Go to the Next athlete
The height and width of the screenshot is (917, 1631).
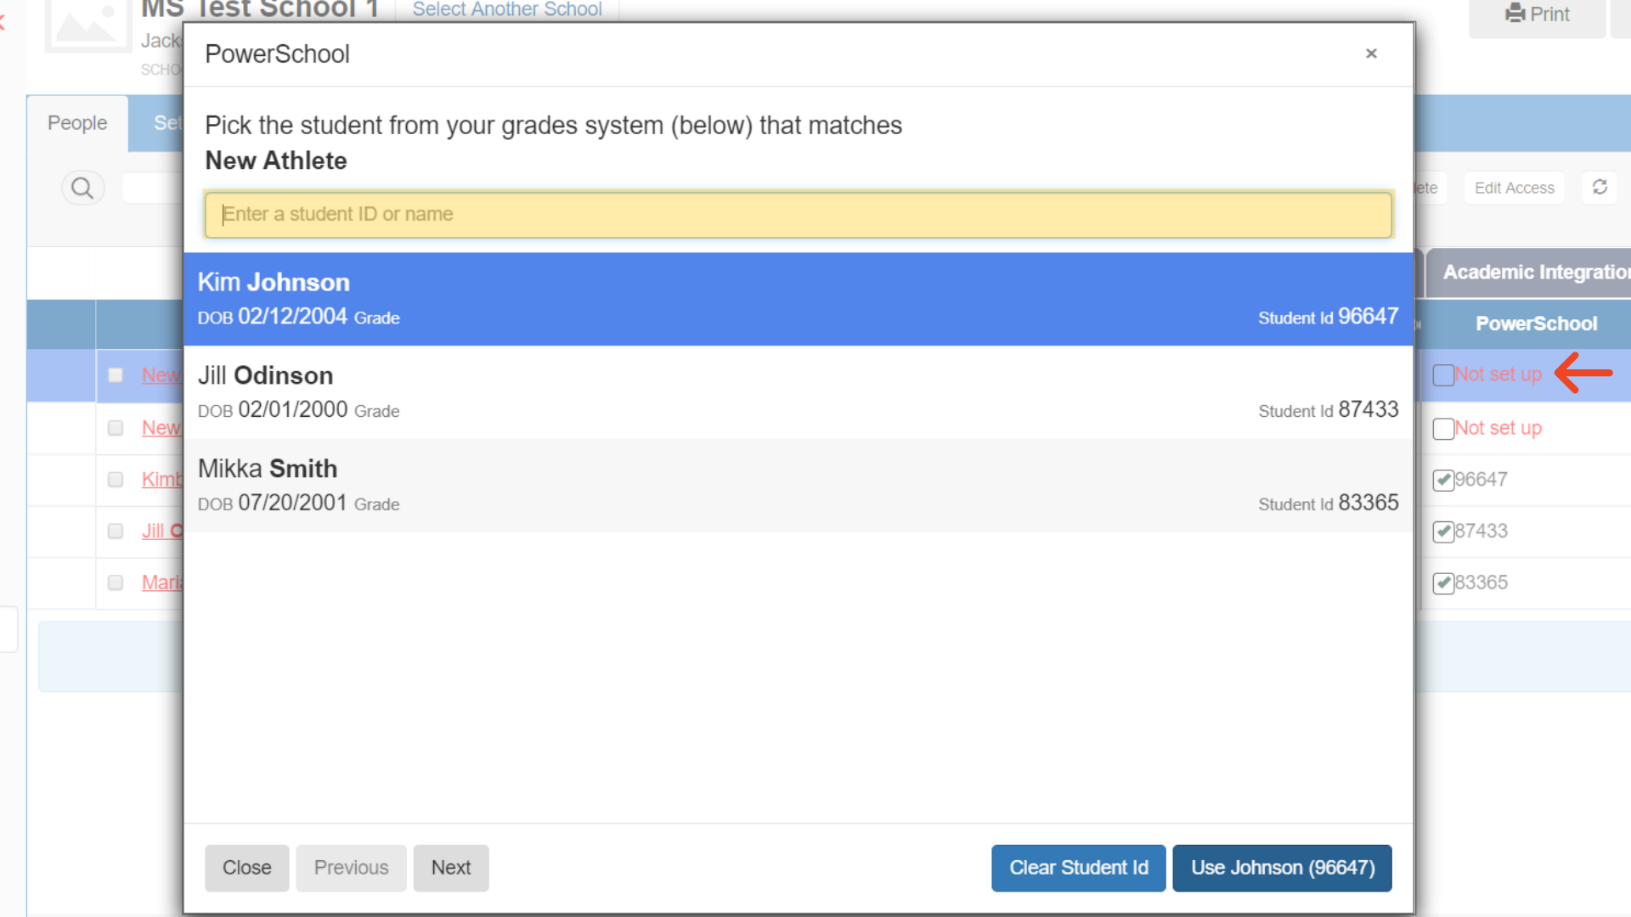click(450, 867)
